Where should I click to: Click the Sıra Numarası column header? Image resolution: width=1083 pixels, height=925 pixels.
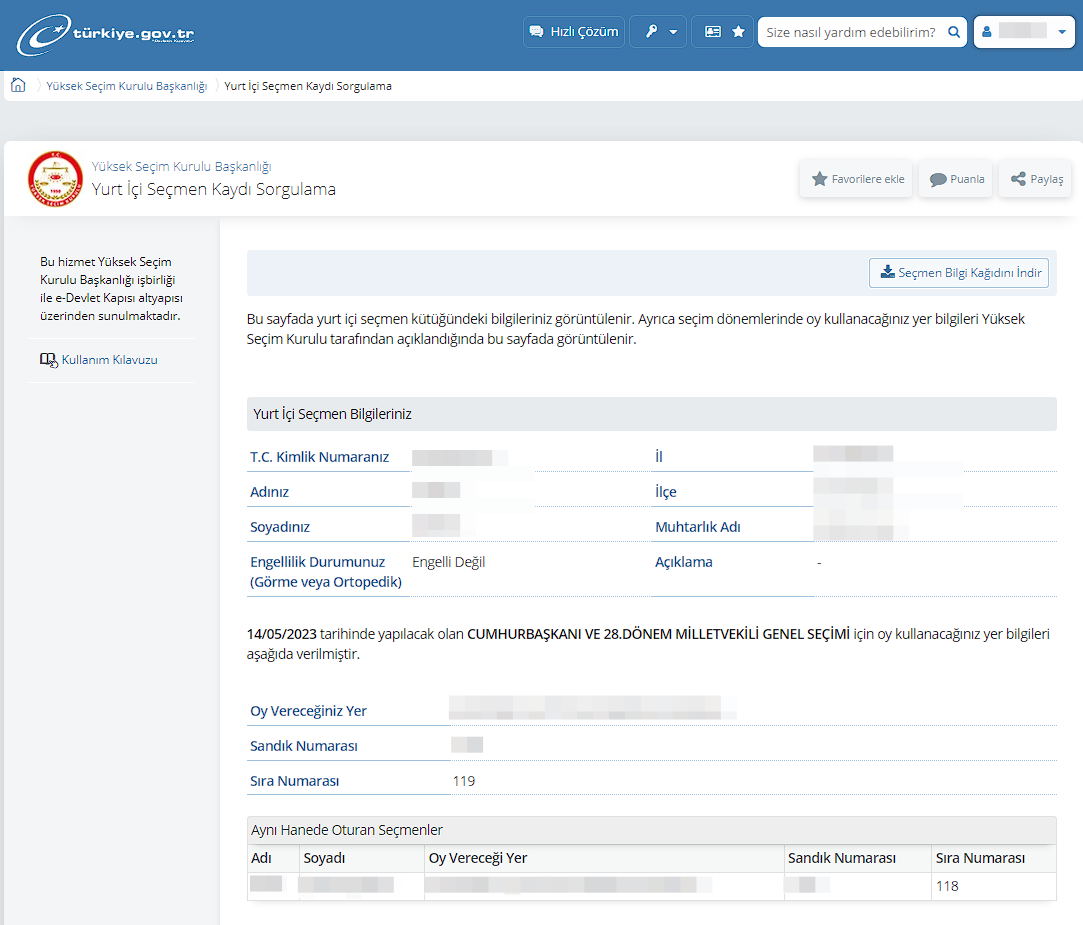(x=979, y=858)
